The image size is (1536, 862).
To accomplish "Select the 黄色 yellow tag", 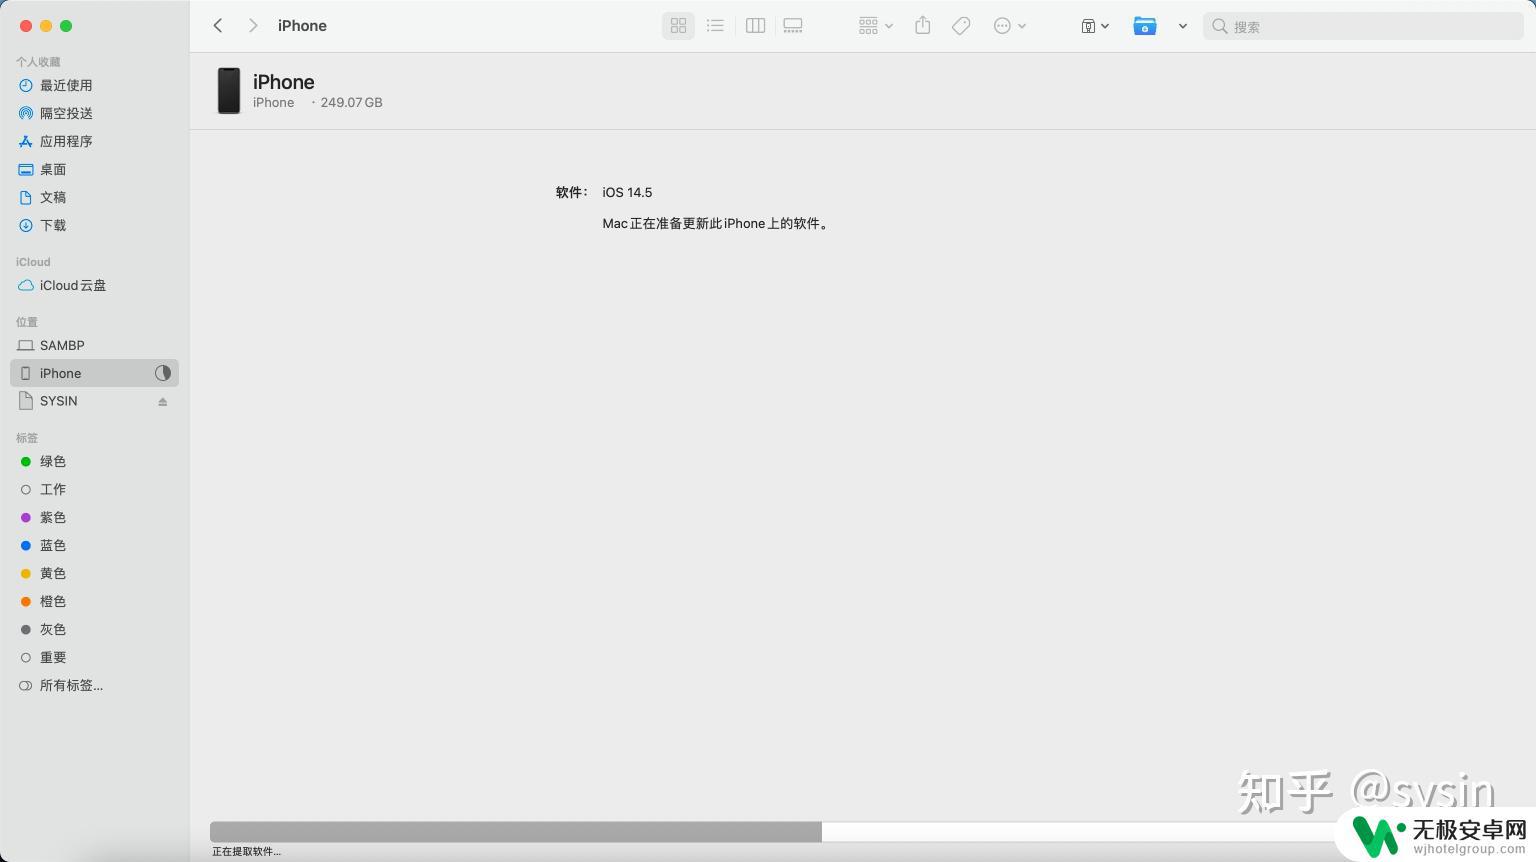I will (x=94, y=573).
